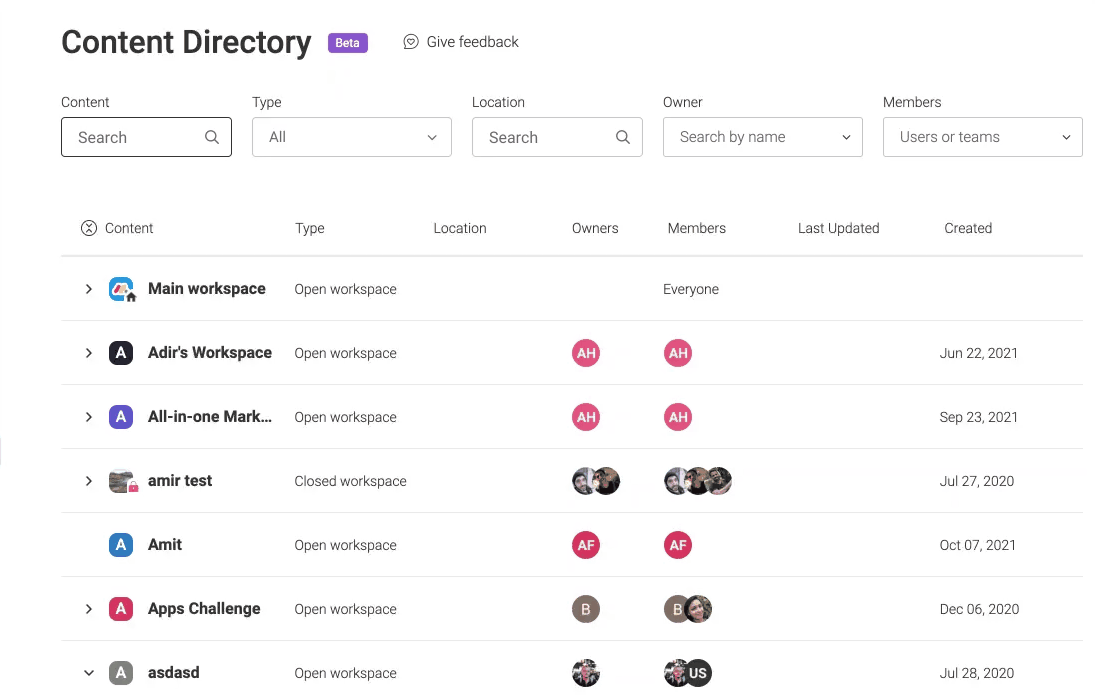The height and width of the screenshot is (696, 1095).
Task: Open the Main workspace name
Action: [x=207, y=289]
